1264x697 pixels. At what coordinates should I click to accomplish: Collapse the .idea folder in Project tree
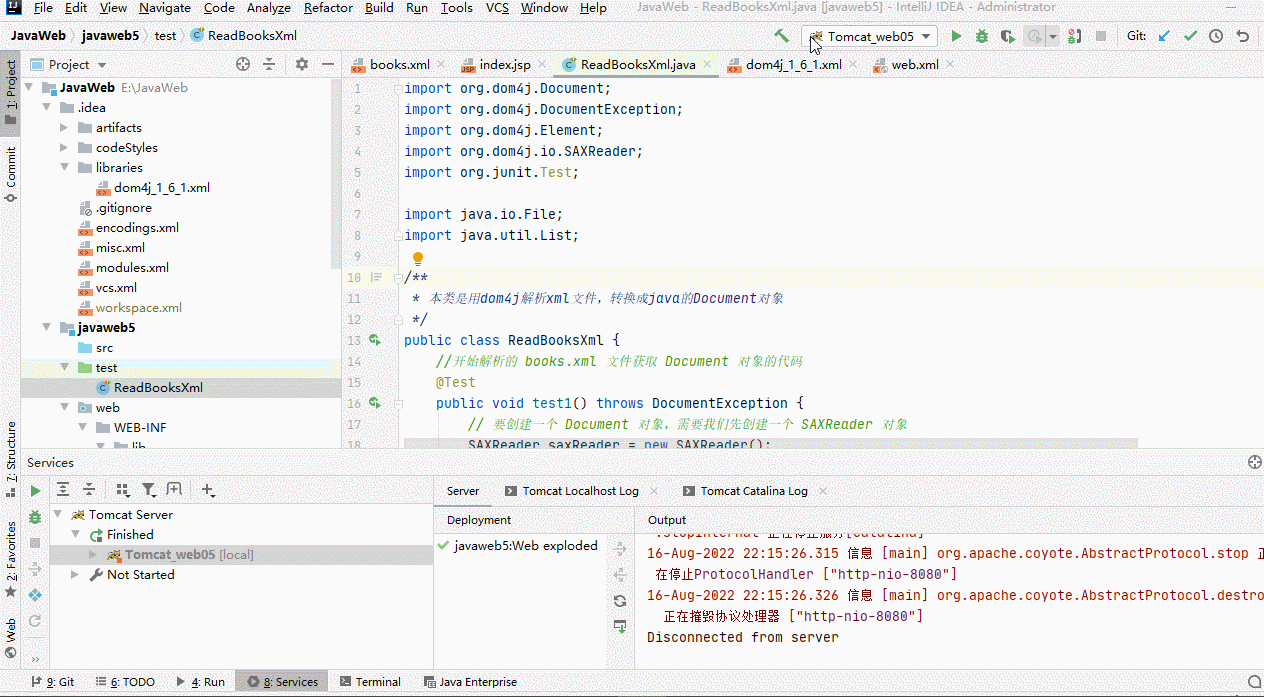click(46, 108)
